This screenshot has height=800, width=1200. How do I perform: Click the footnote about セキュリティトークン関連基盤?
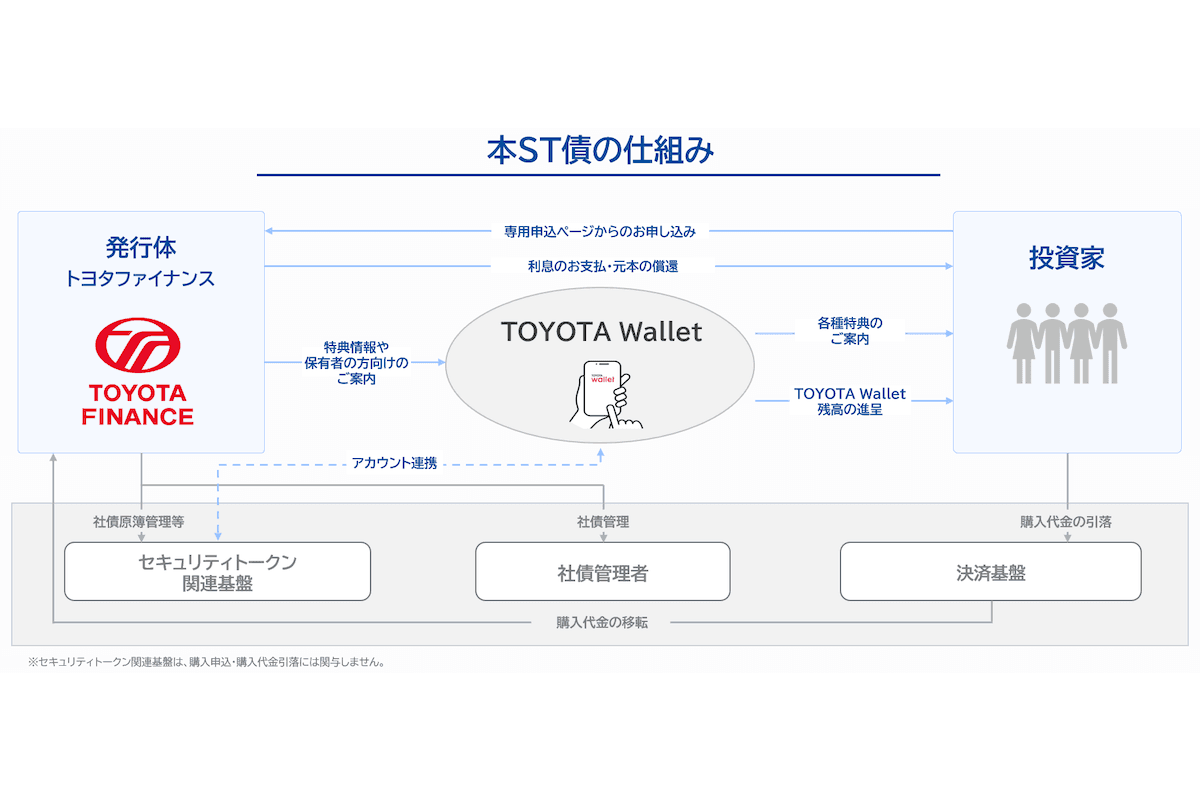coord(207,662)
